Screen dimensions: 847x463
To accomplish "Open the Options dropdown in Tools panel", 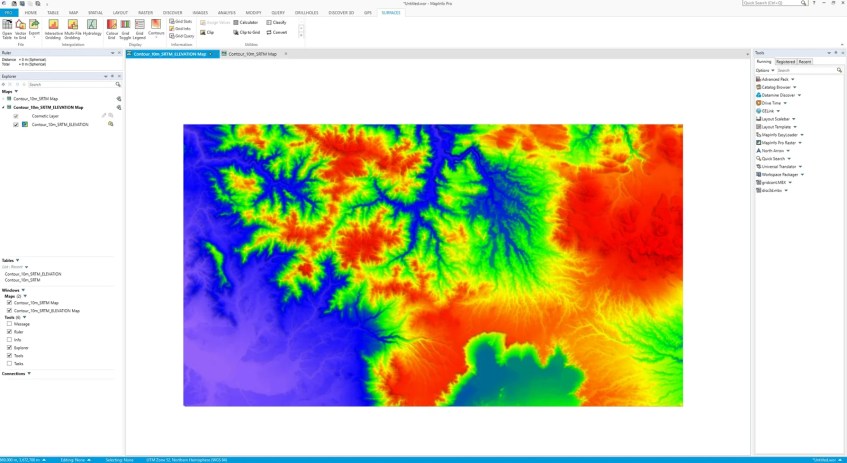I will point(765,70).
